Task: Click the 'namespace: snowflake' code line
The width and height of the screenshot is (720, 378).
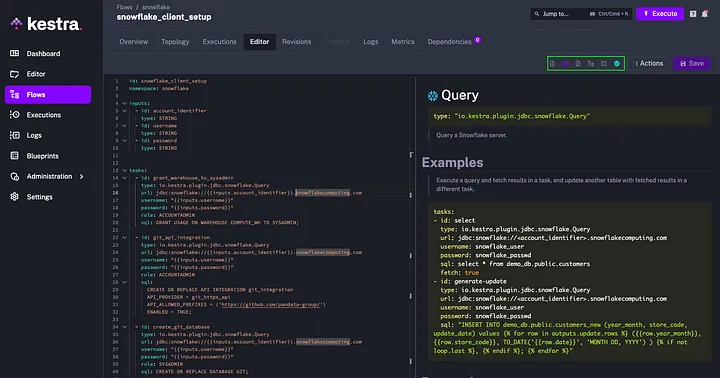Action: click(x=159, y=88)
